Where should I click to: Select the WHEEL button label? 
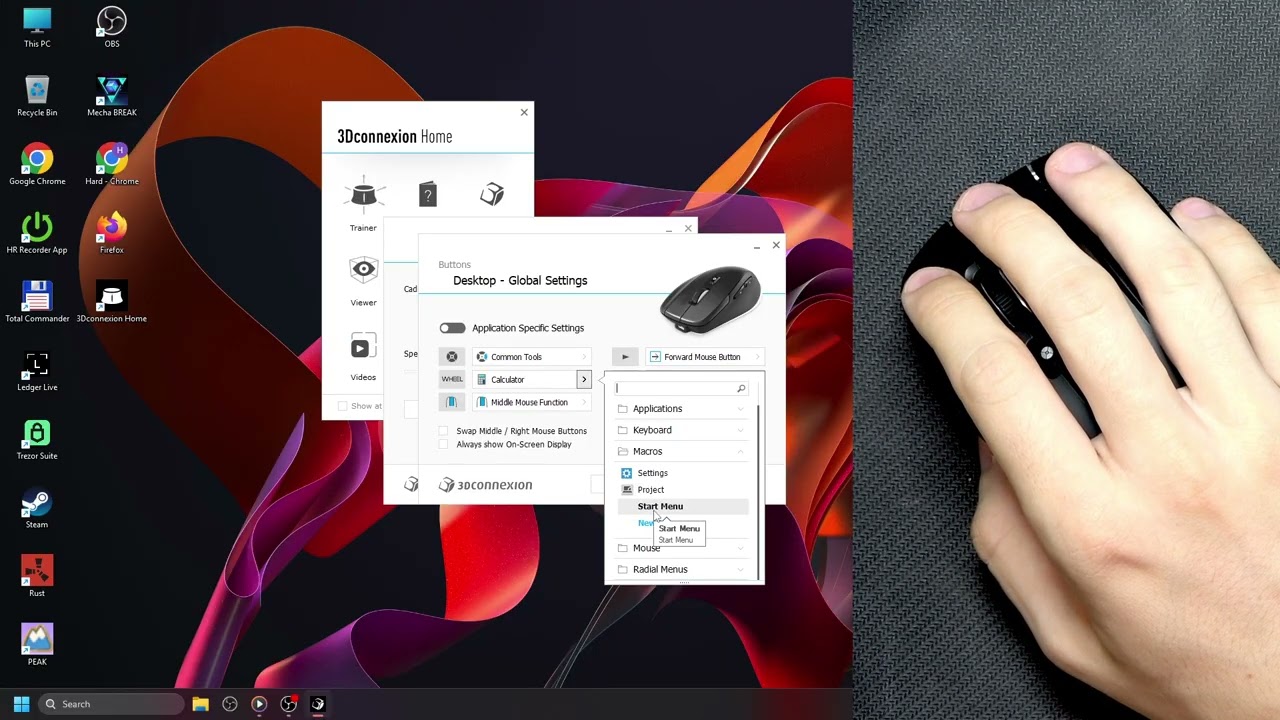pos(452,379)
